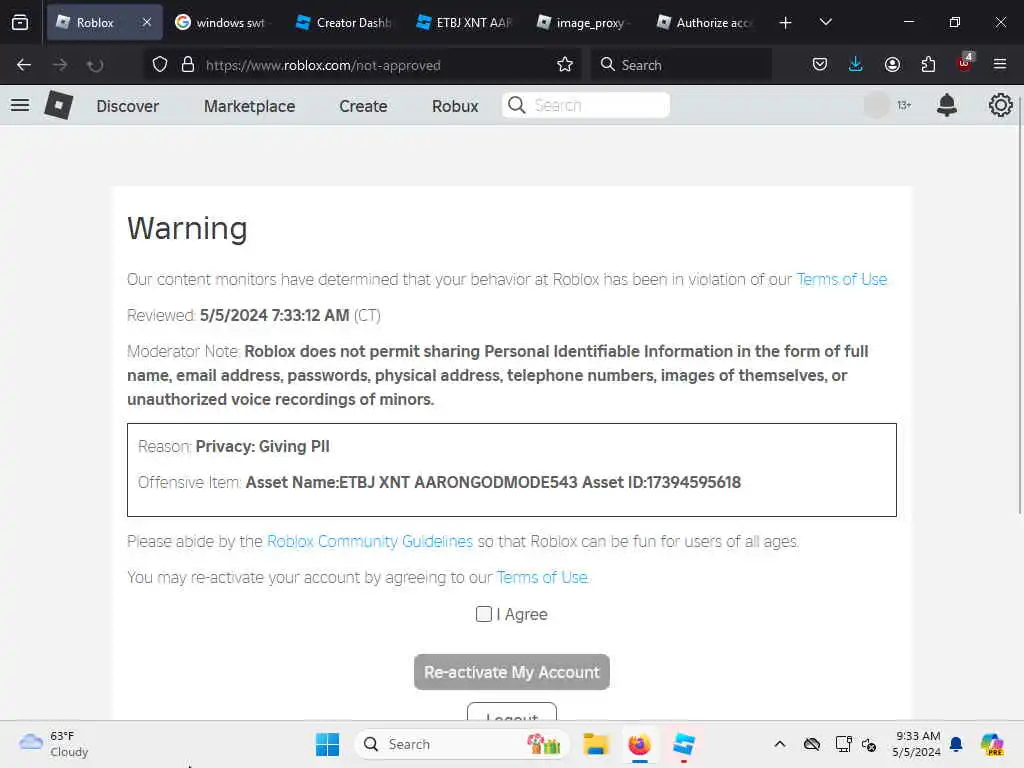Switch to Firefox in the taskbar
Viewport: 1024px width, 768px height.
coord(639,744)
